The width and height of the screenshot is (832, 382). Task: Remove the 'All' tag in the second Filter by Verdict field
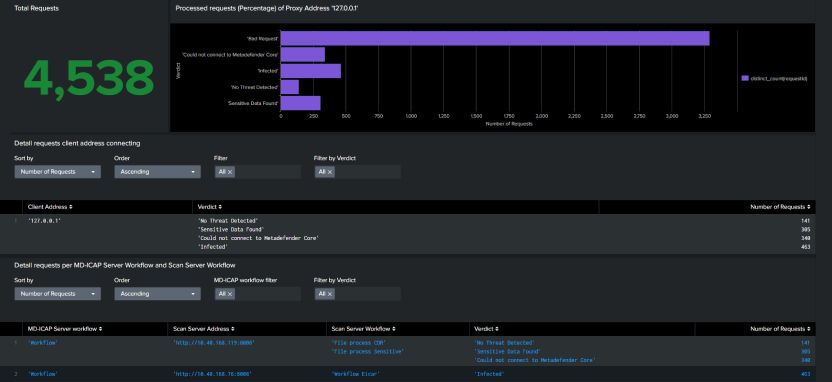tap(330, 294)
